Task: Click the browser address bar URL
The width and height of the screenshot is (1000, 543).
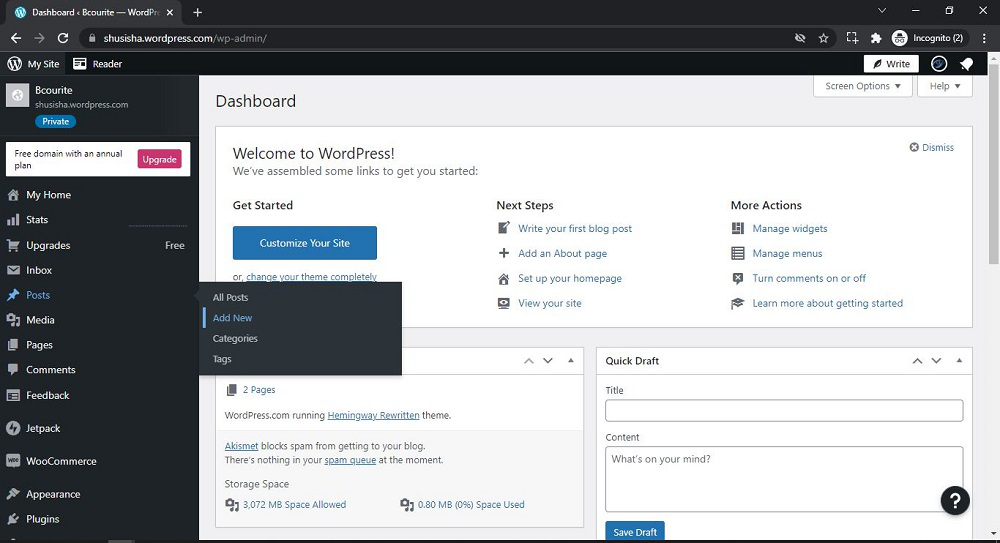Action: [185, 38]
